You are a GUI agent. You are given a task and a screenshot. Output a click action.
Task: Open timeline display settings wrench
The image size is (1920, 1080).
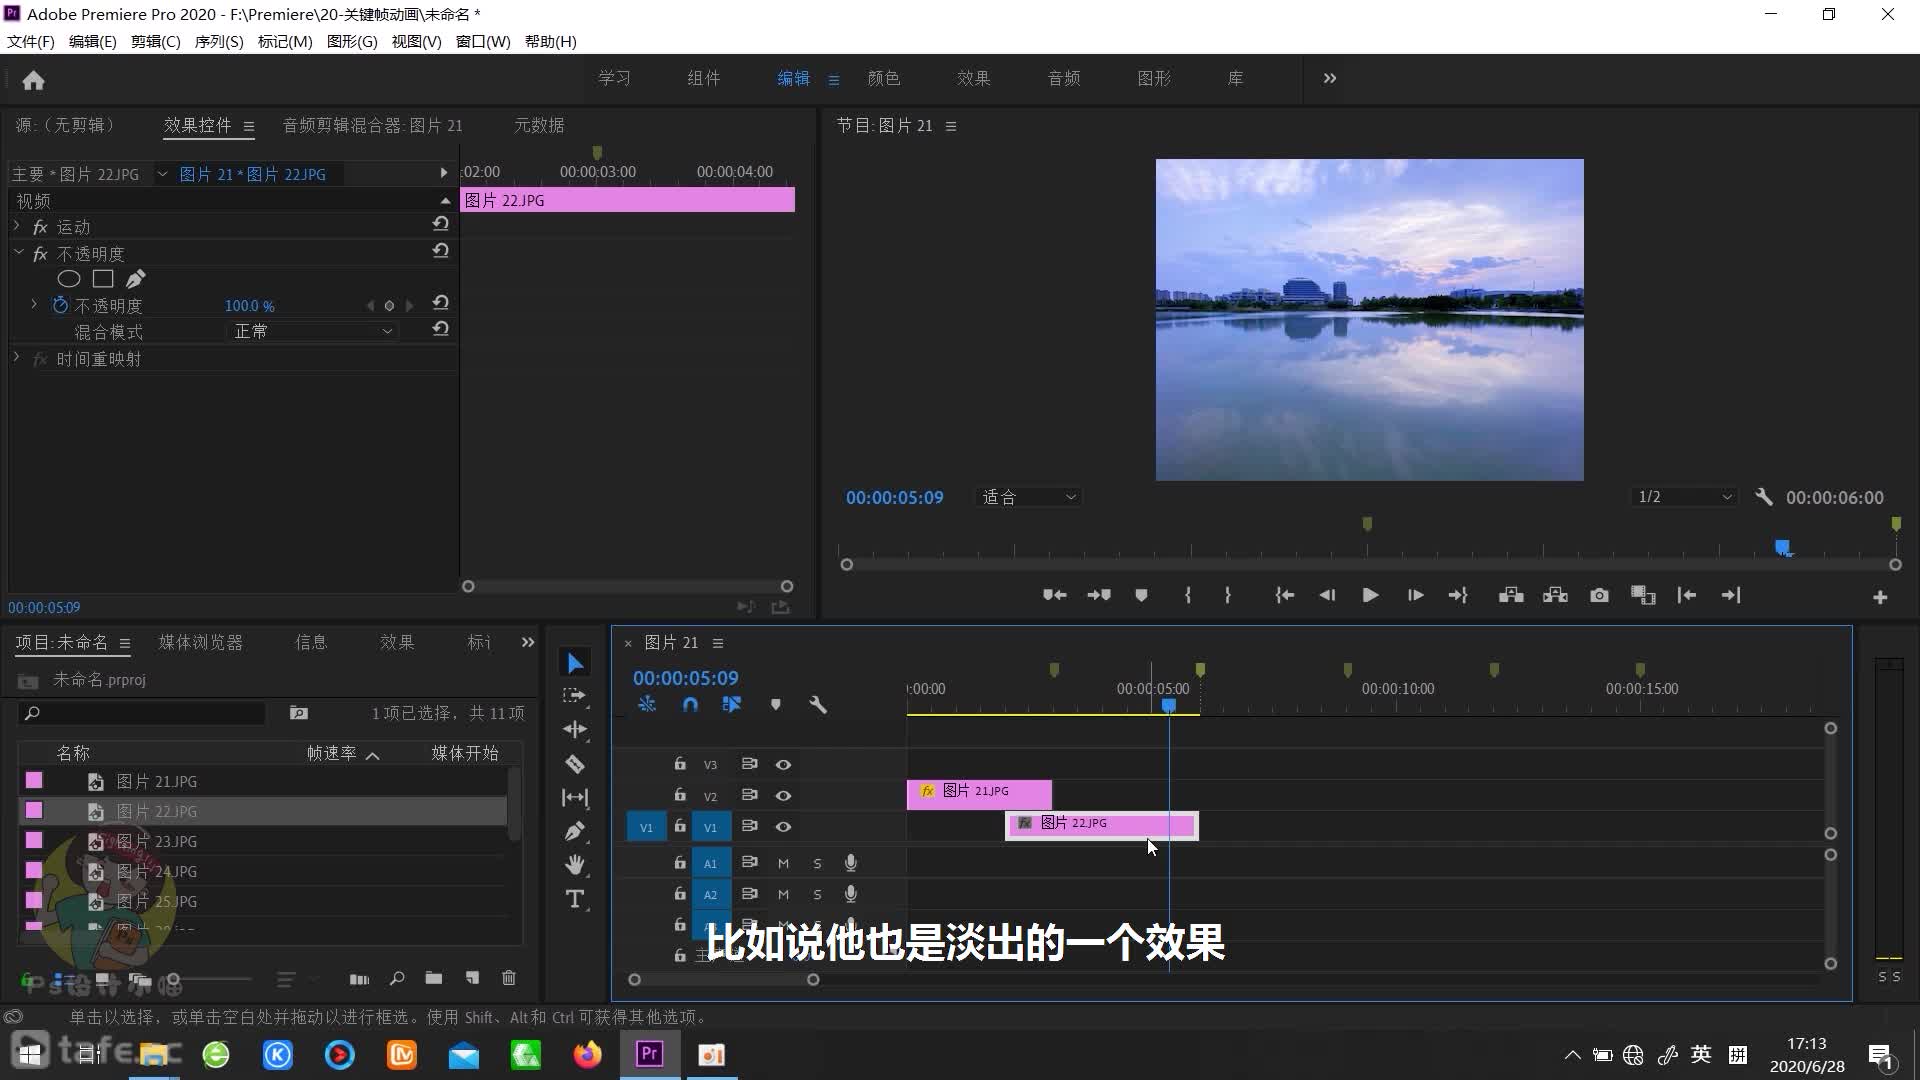[818, 705]
